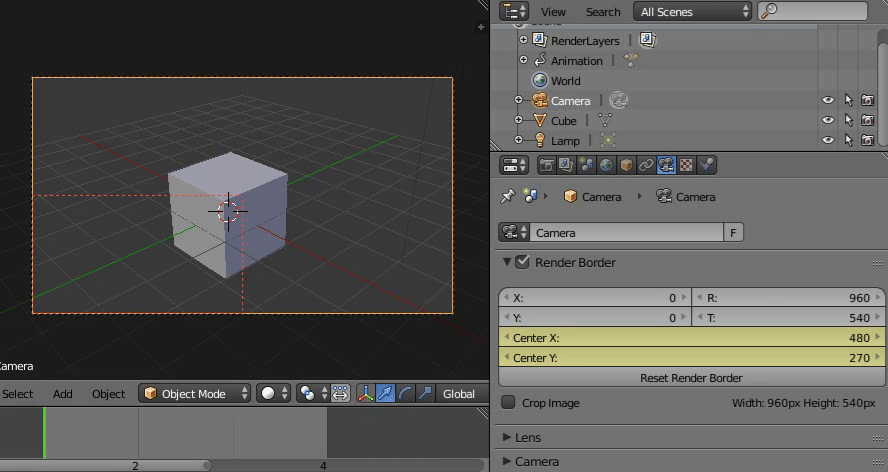Open the All Scenes display dropdown
The image size is (888, 472).
pyautogui.click(x=693, y=11)
